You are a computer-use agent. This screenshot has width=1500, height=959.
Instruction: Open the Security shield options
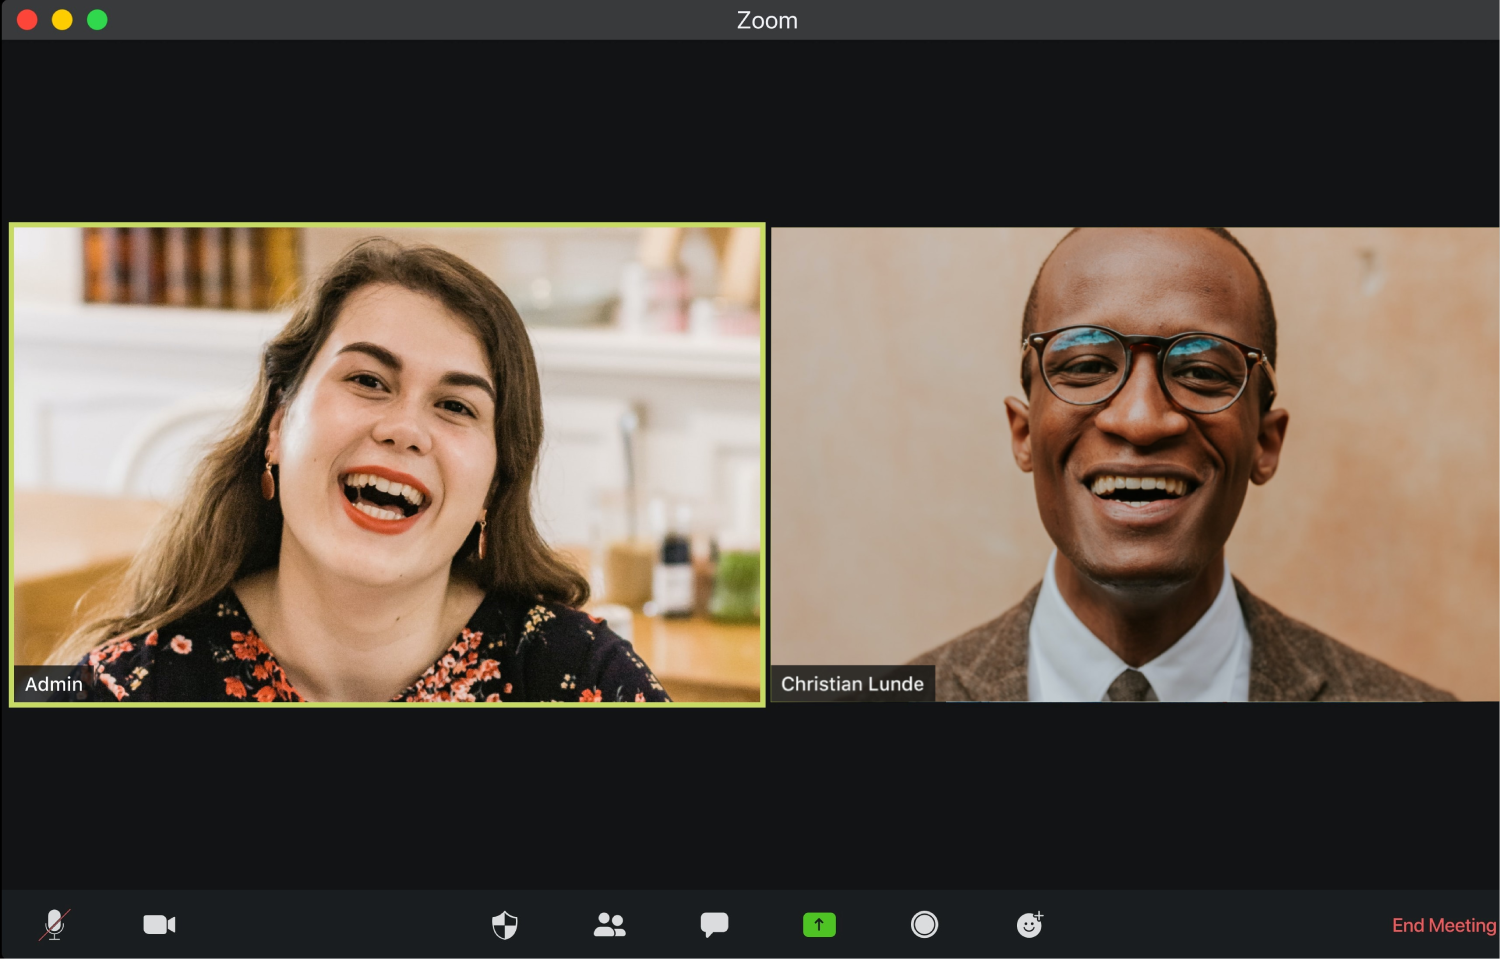coord(505,925)
